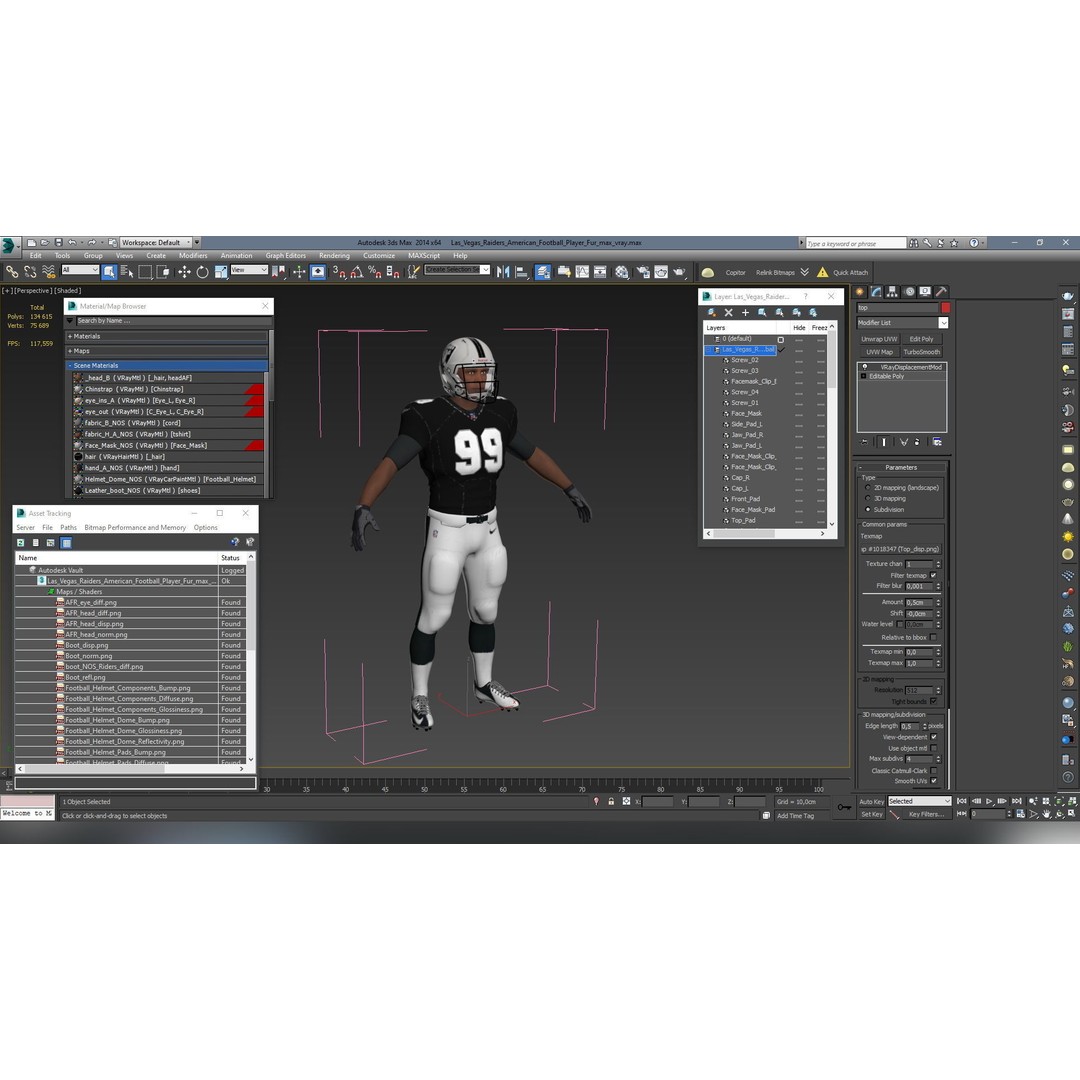Click the Toggle Set Key Mode key icon

point(844,807)
